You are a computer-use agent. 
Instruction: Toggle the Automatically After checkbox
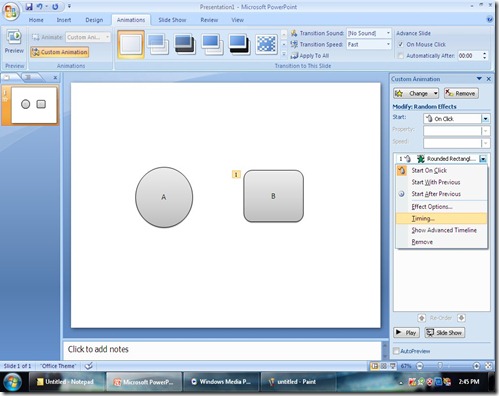click(401, 56)
